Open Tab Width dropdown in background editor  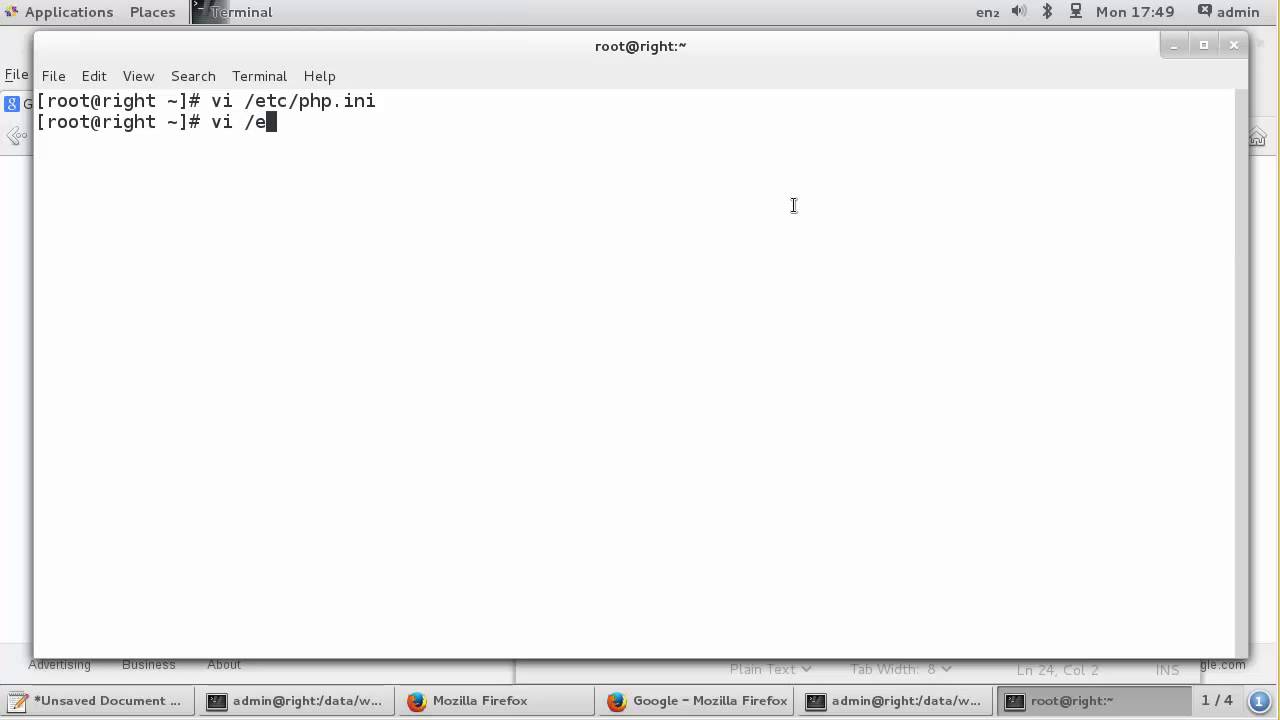coord(900,669)
